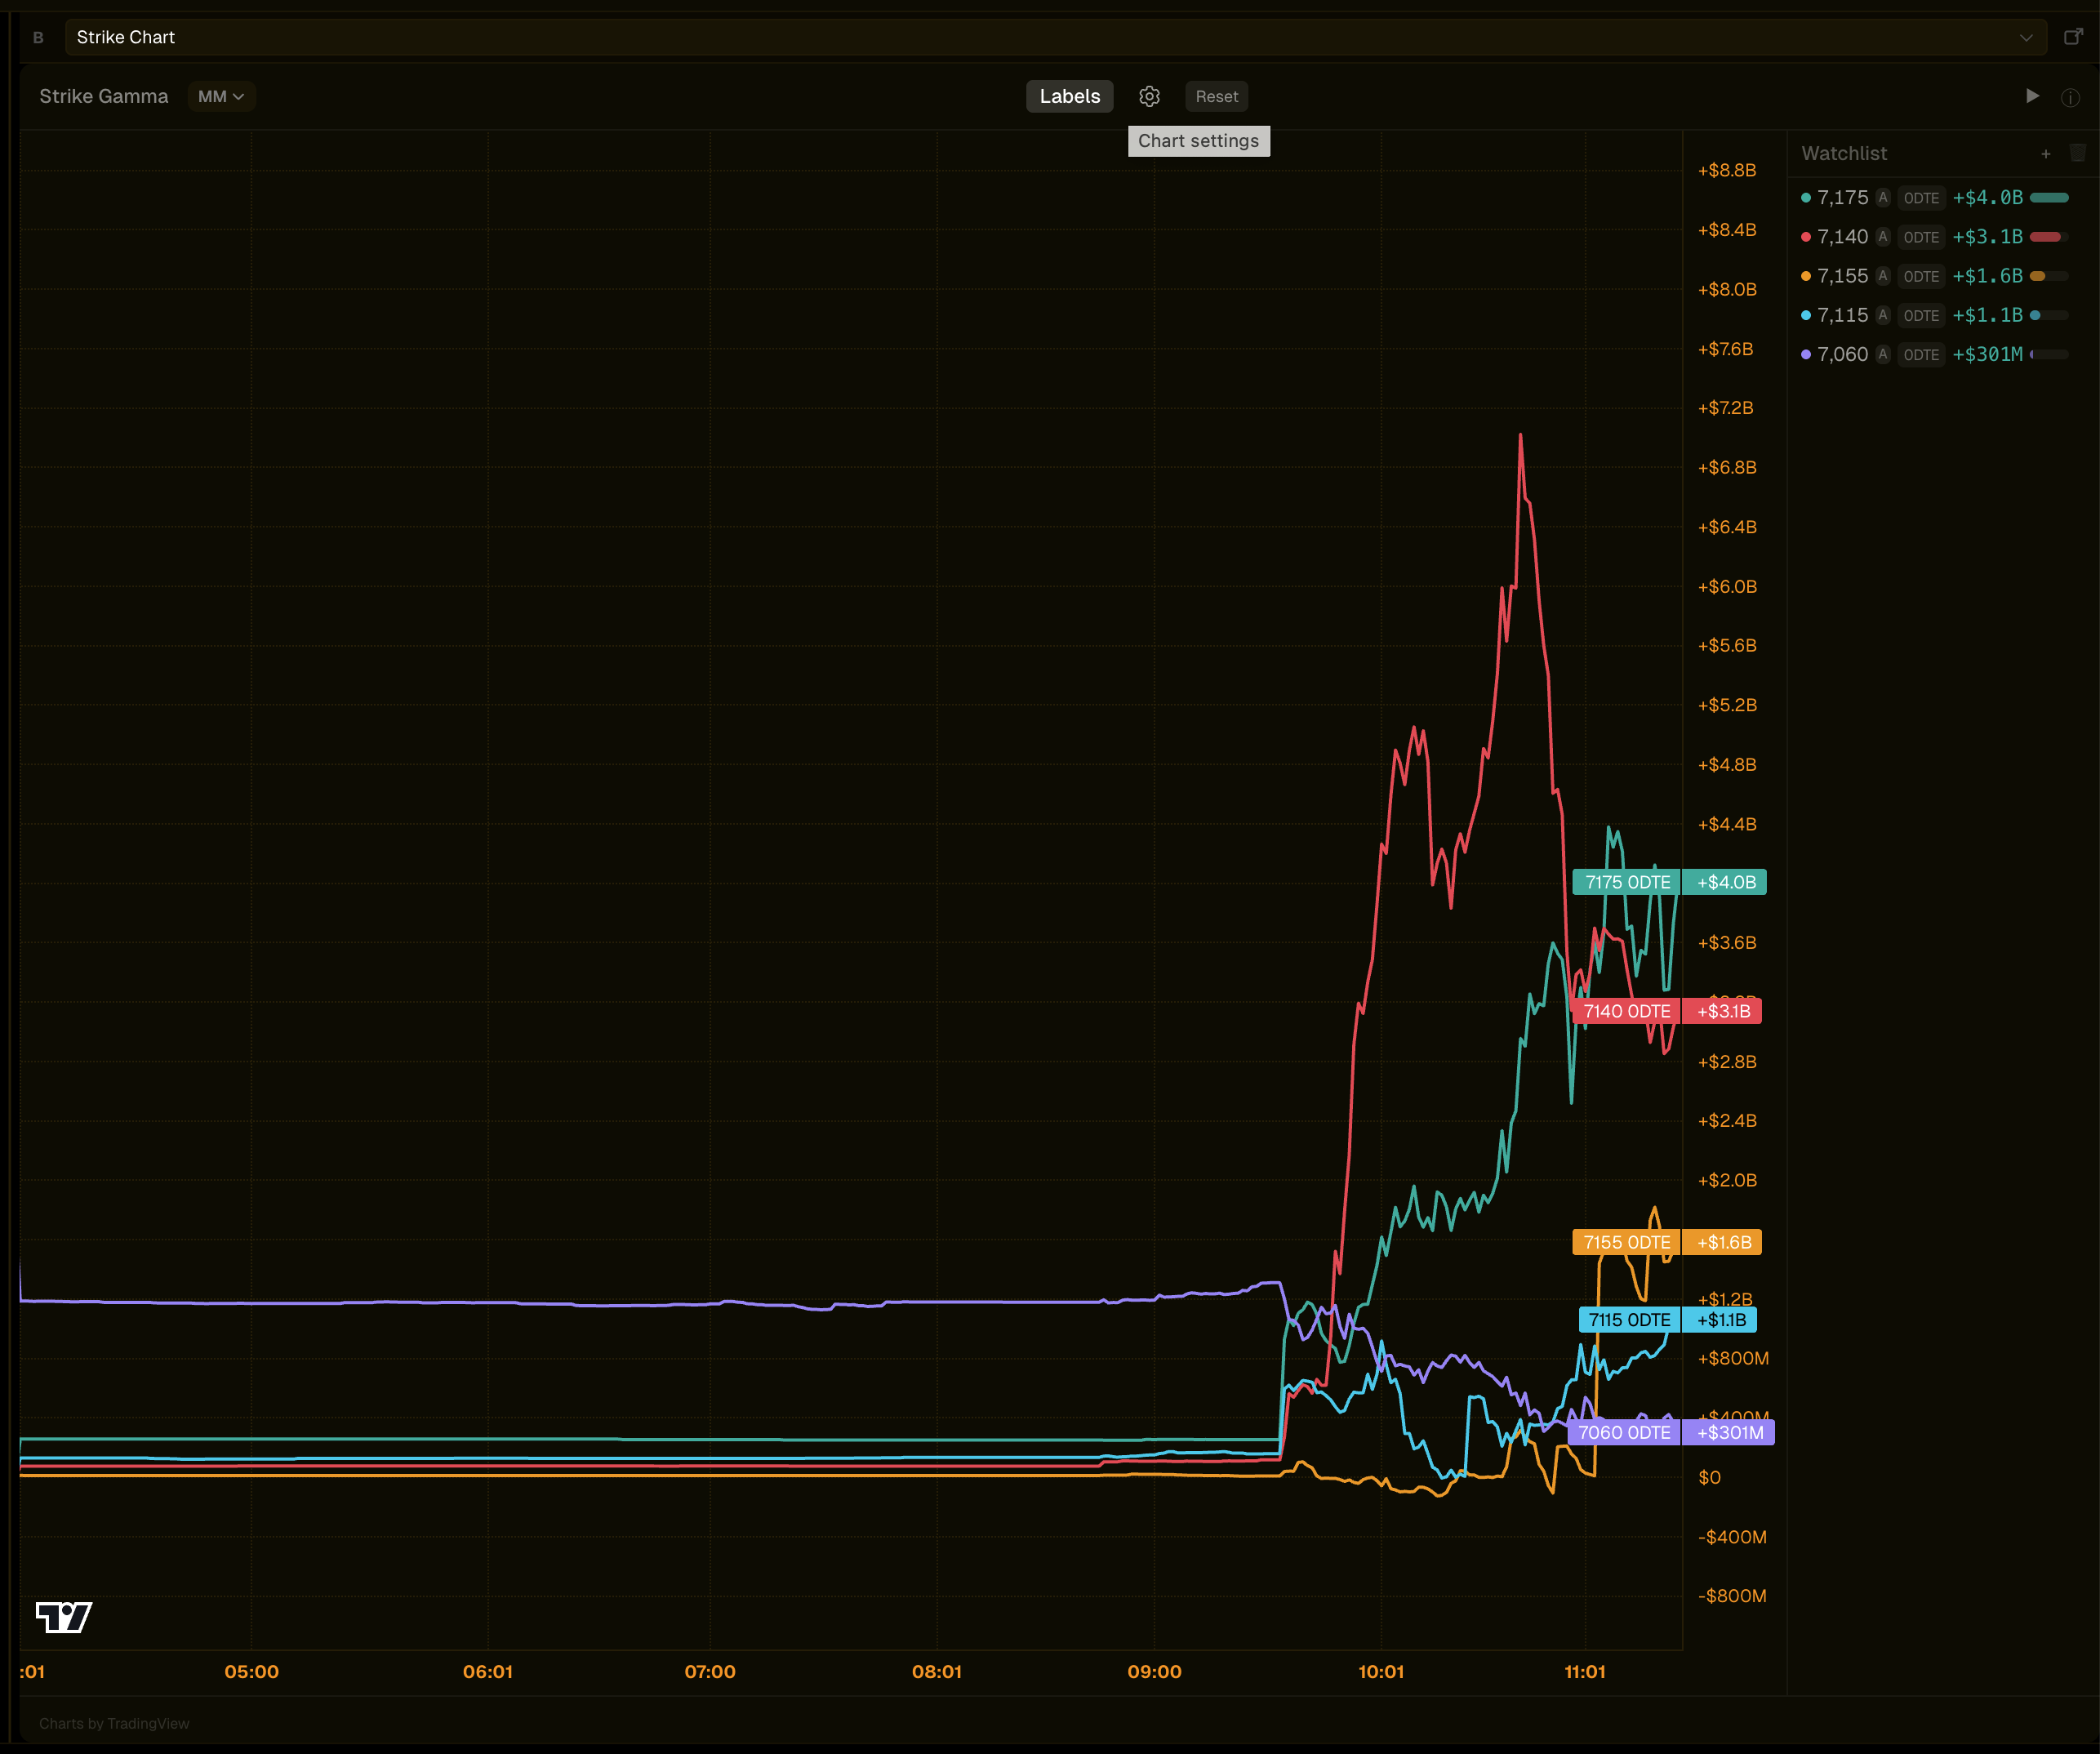Click the +$1.6B price axis tag
The width and height of the screenshot is (2100, 1754).
pyautogui.click(x=1723, y=1242)
